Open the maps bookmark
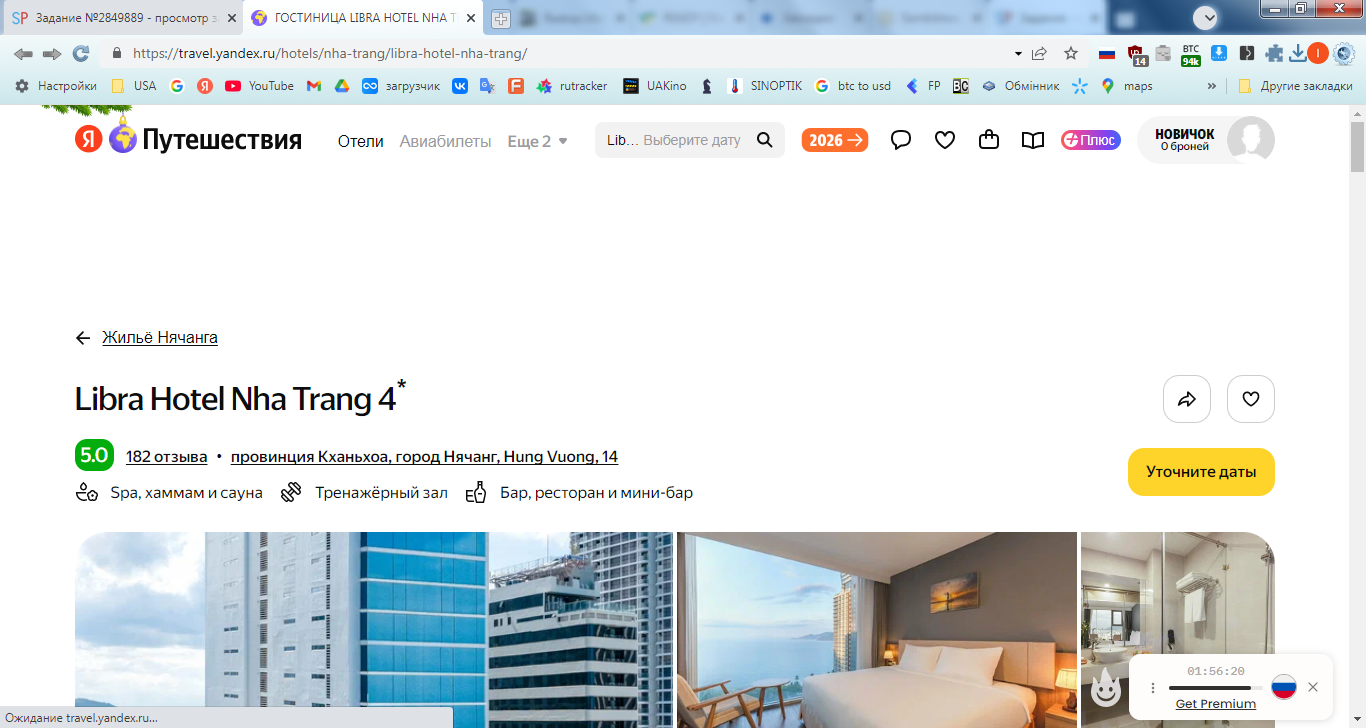 (x=1126, y=86)
